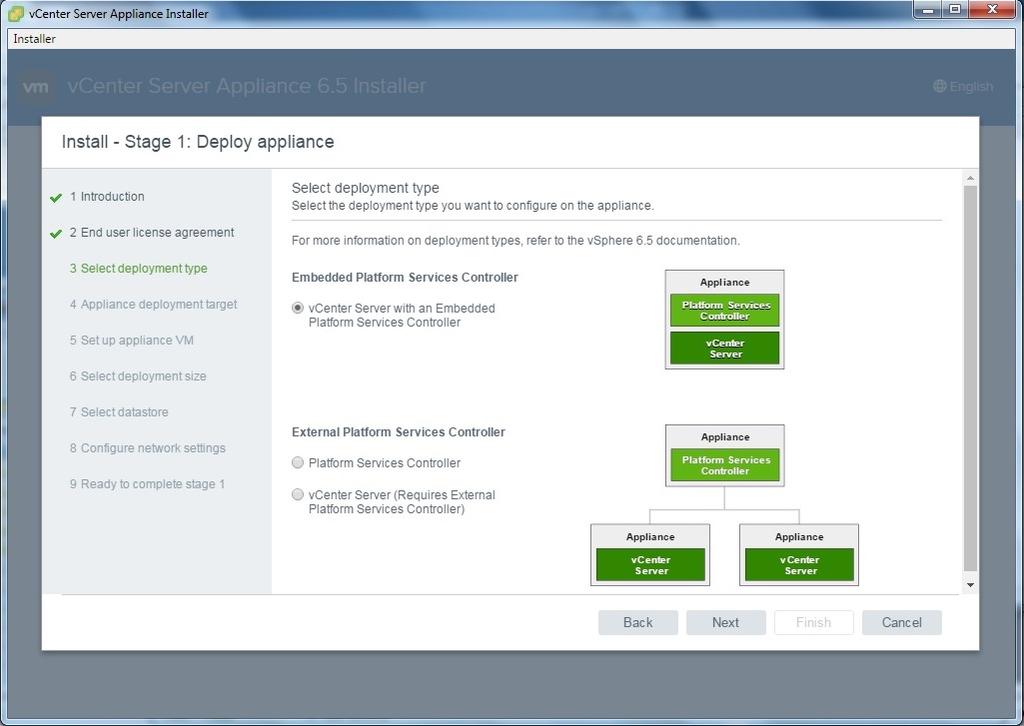Open step 7 Select datastore
The width and height of the screenshot is (1024, 726).
coord(119,412)
